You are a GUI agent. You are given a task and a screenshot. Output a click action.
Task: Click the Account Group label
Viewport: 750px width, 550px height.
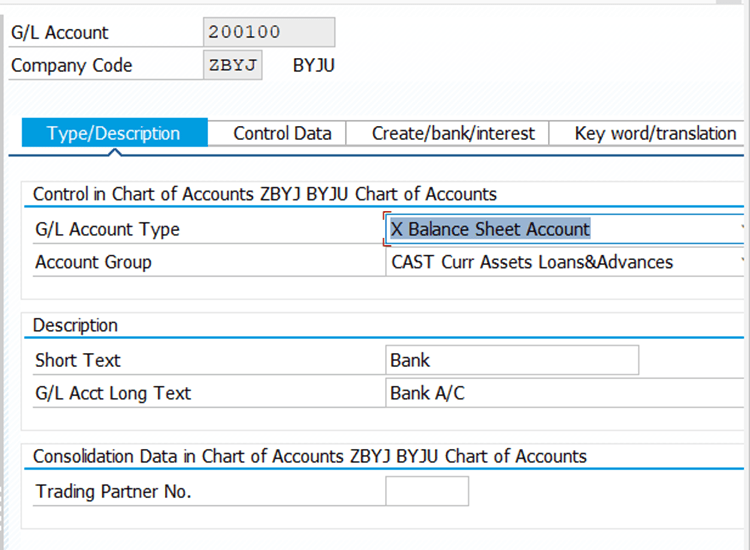click(93, 262)
